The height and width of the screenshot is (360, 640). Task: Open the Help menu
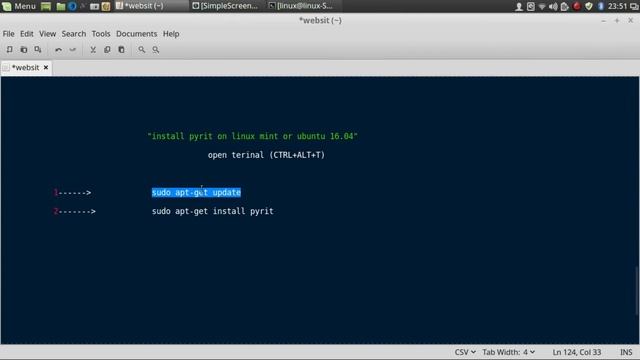171,34
